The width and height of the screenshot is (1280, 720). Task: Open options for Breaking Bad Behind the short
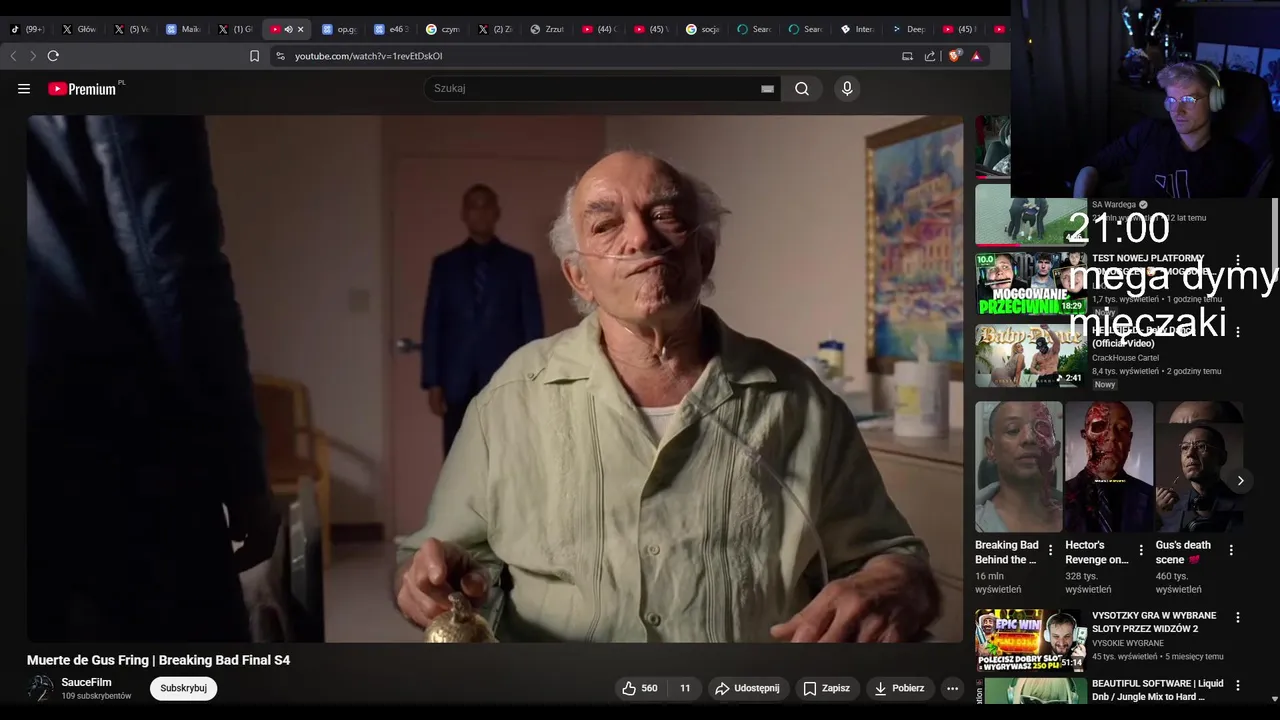click(x=1050, y=550)
